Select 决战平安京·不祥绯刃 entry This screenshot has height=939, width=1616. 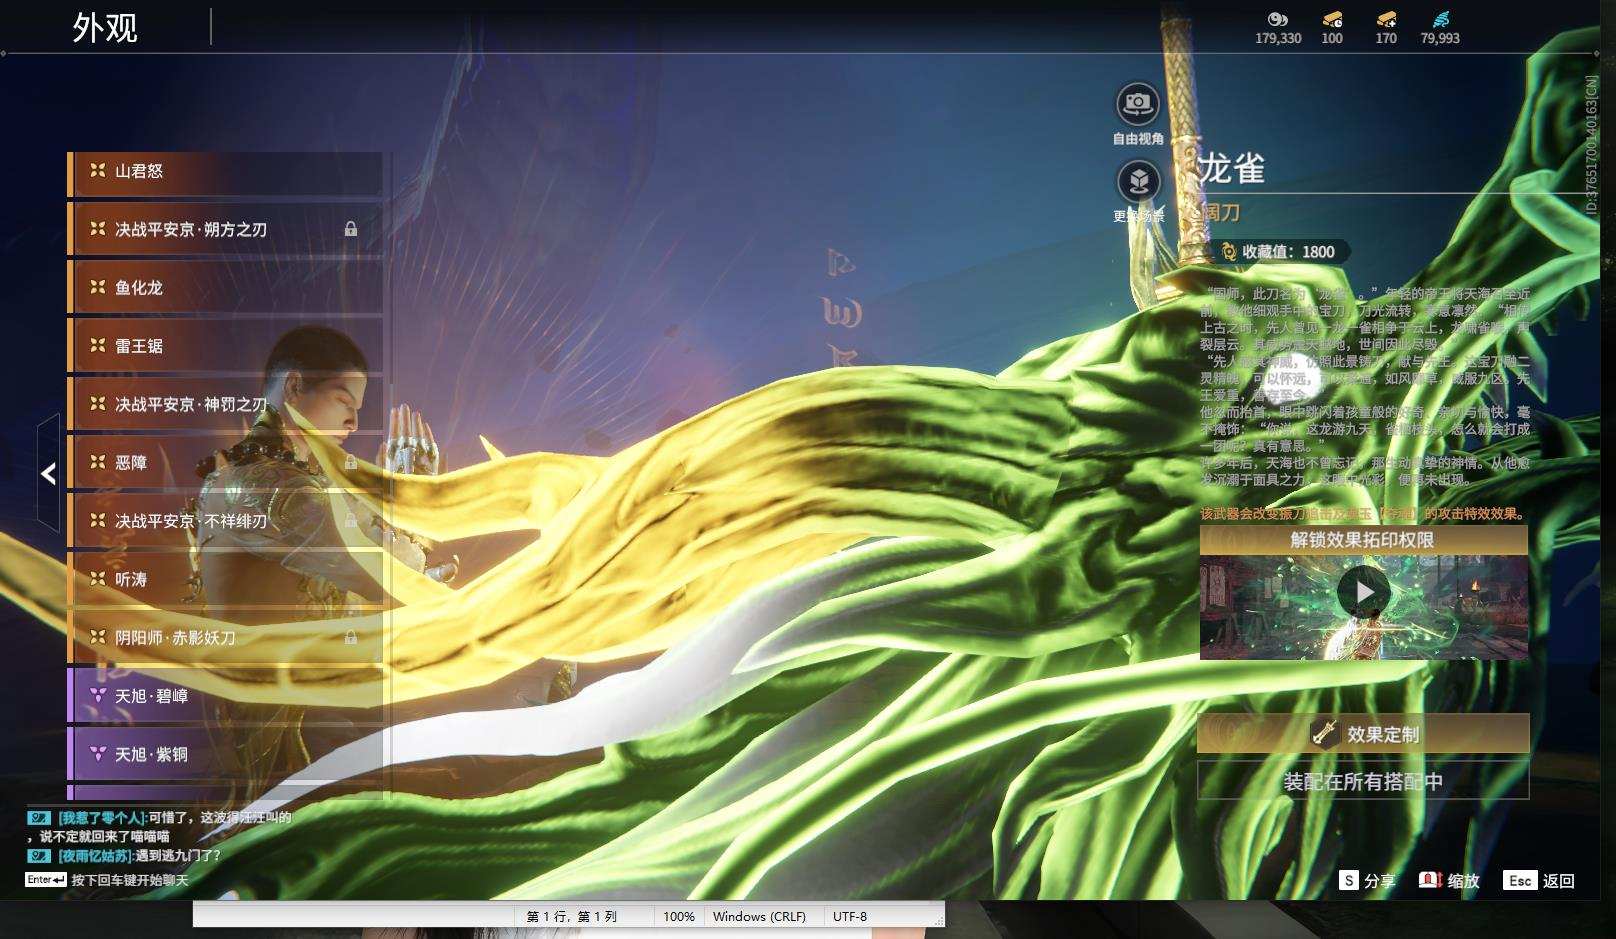click(225, 521)
